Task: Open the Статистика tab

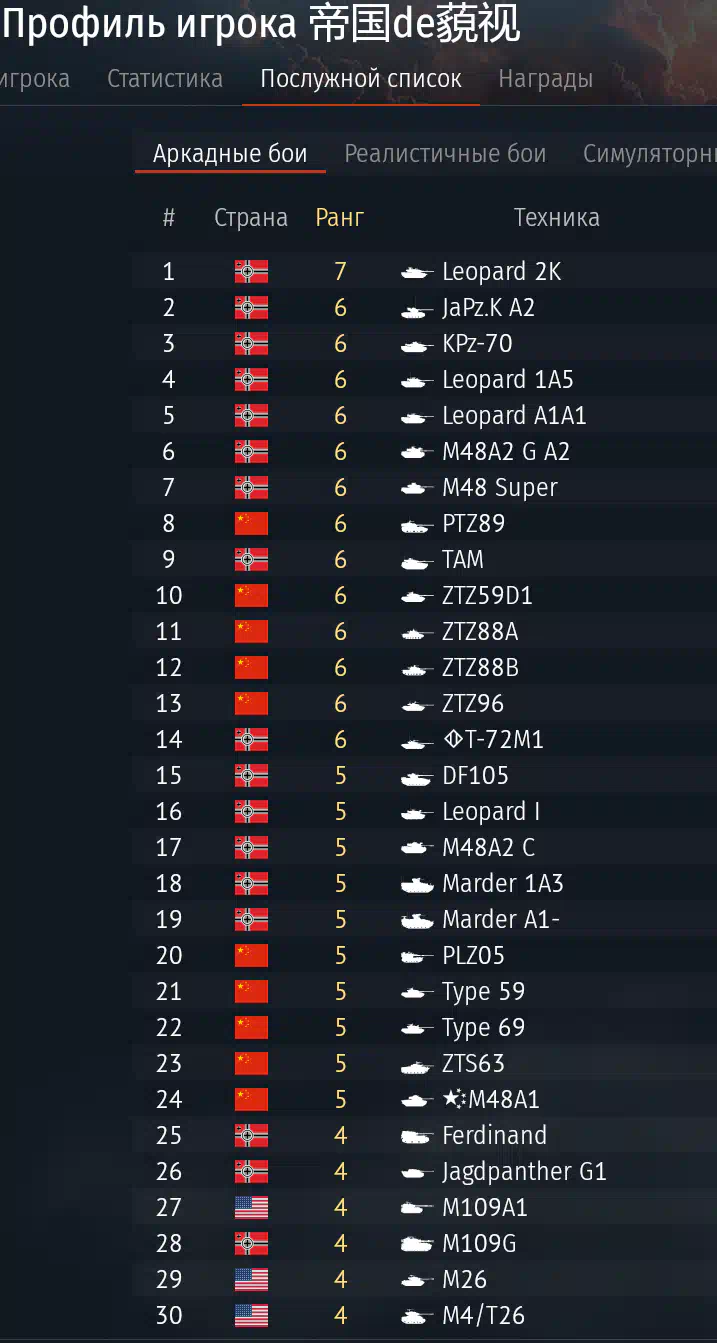Action: (165, 79)
